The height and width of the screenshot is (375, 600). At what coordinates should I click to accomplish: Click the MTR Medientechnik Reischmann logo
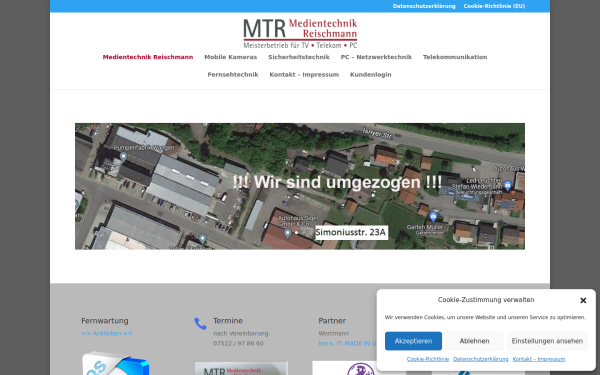tap(300, 33)
